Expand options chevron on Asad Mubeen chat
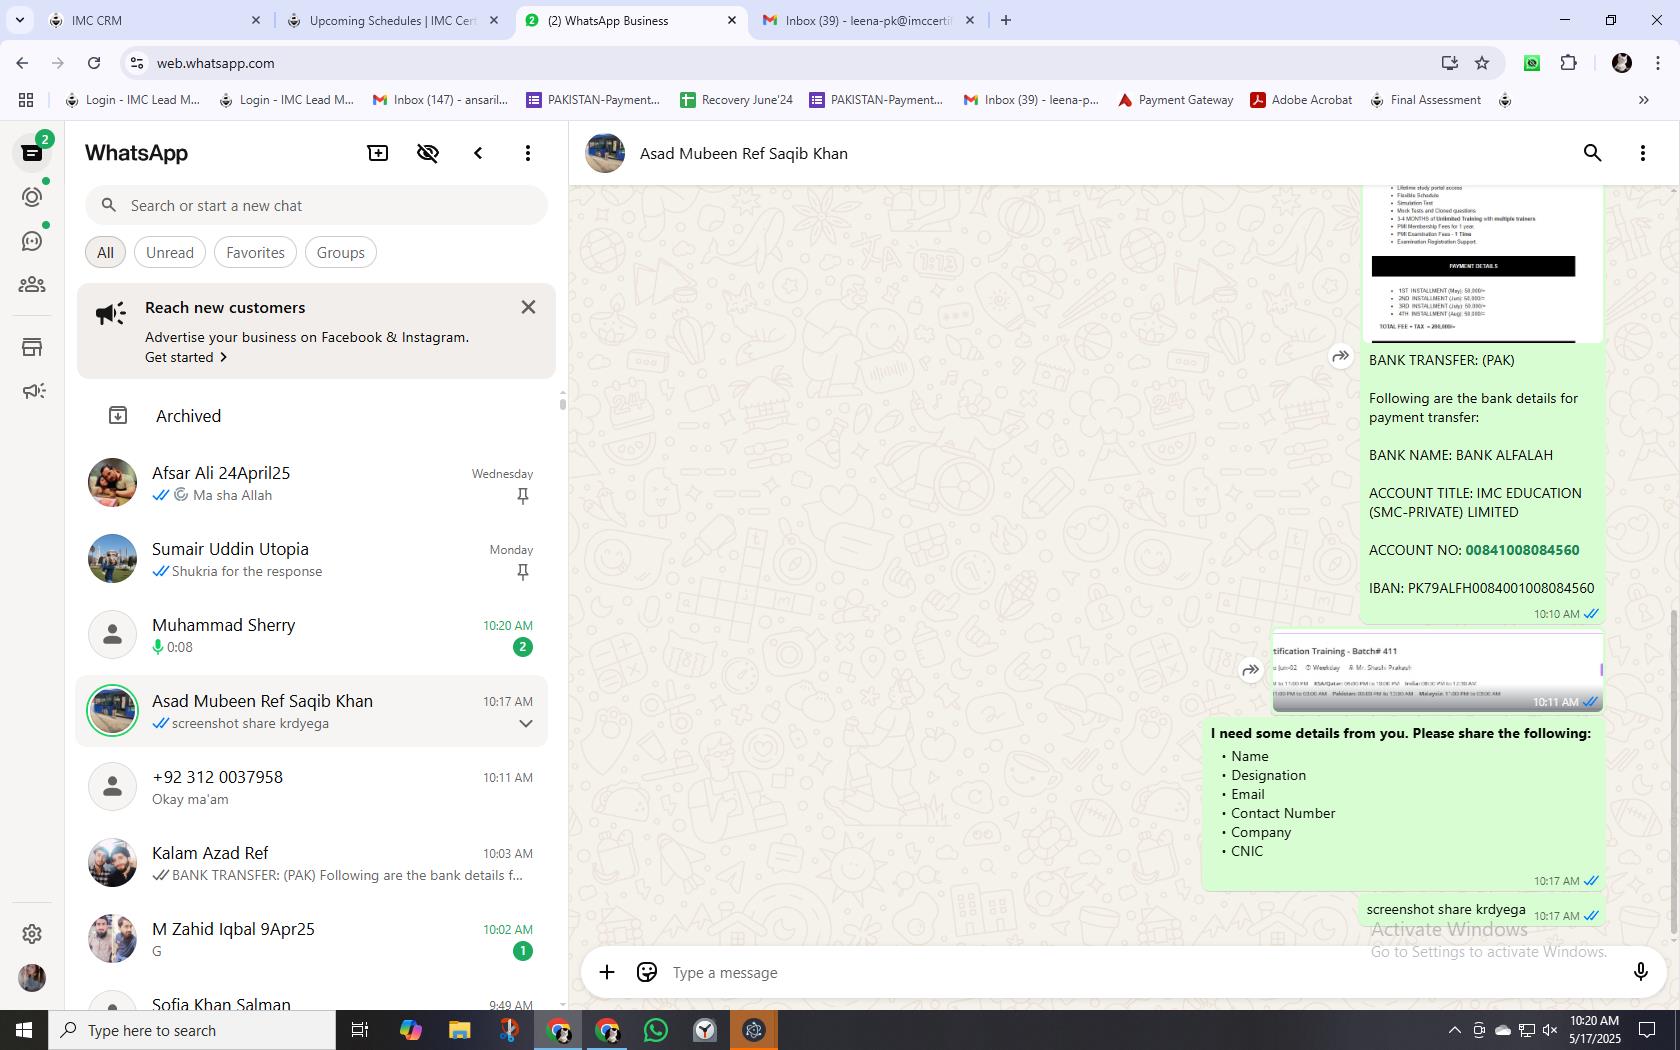1680x1050 pixels. coord(525,723)
